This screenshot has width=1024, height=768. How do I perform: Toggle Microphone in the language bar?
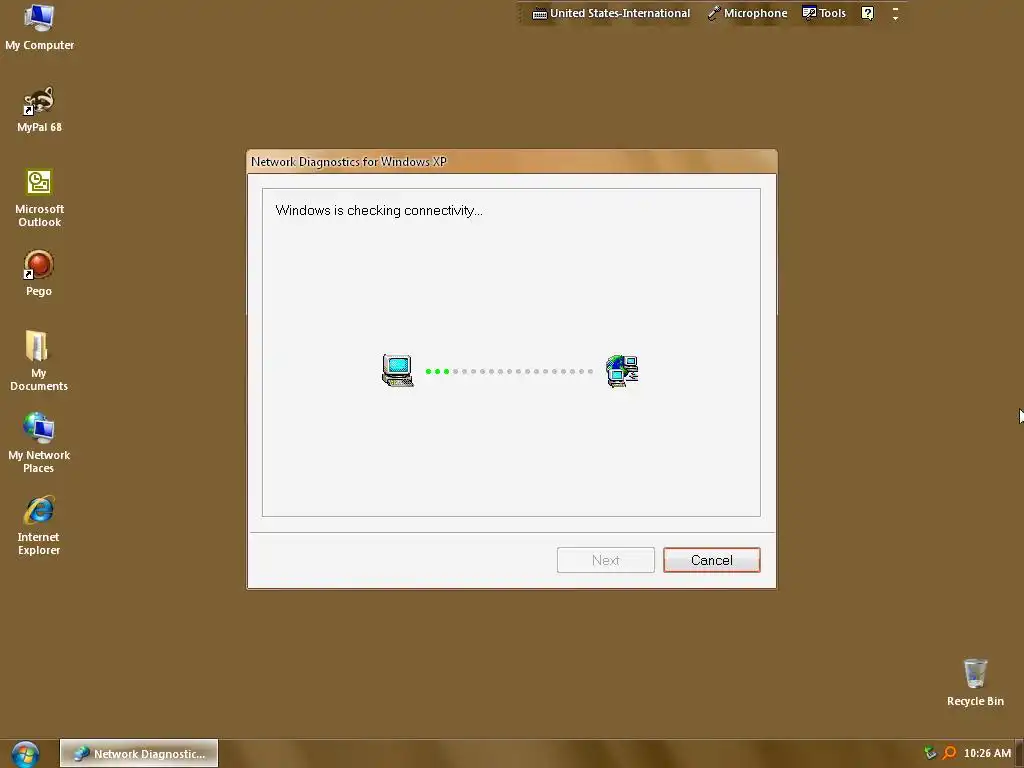pos(747,13)
